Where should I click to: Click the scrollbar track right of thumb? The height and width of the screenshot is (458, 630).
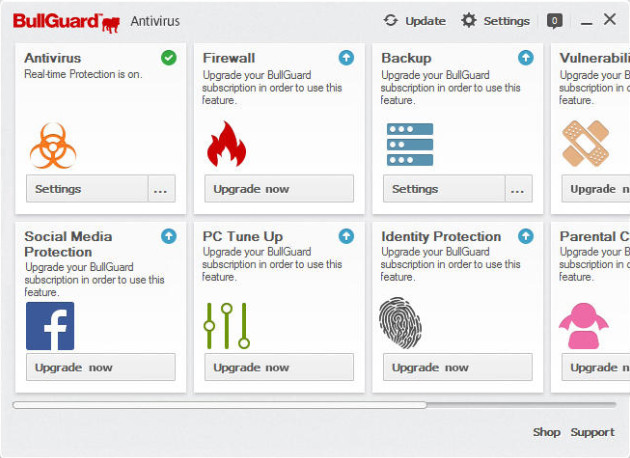tap(521, 405)
